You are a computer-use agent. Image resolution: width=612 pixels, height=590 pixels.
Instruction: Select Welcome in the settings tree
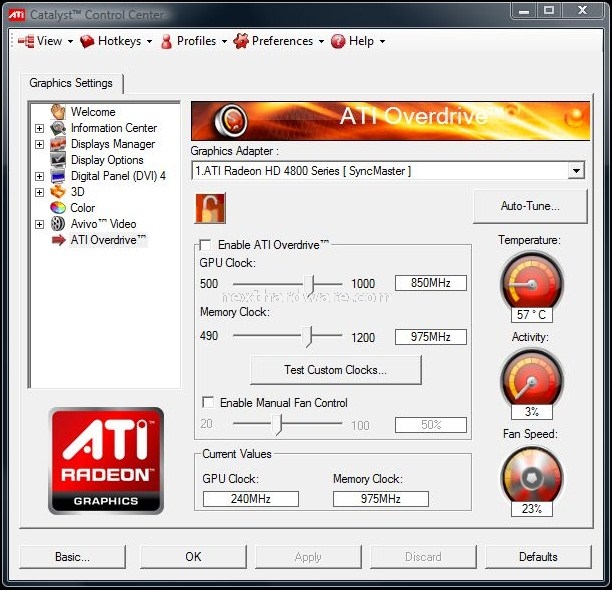(x=93, y=112)
